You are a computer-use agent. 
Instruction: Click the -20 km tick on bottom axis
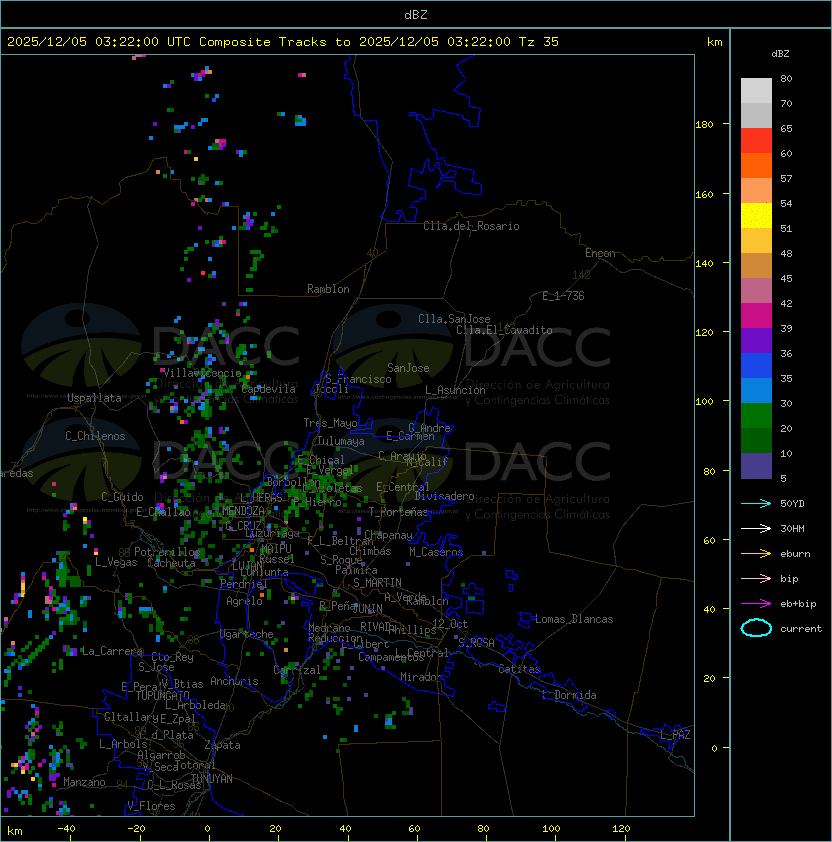136,829
